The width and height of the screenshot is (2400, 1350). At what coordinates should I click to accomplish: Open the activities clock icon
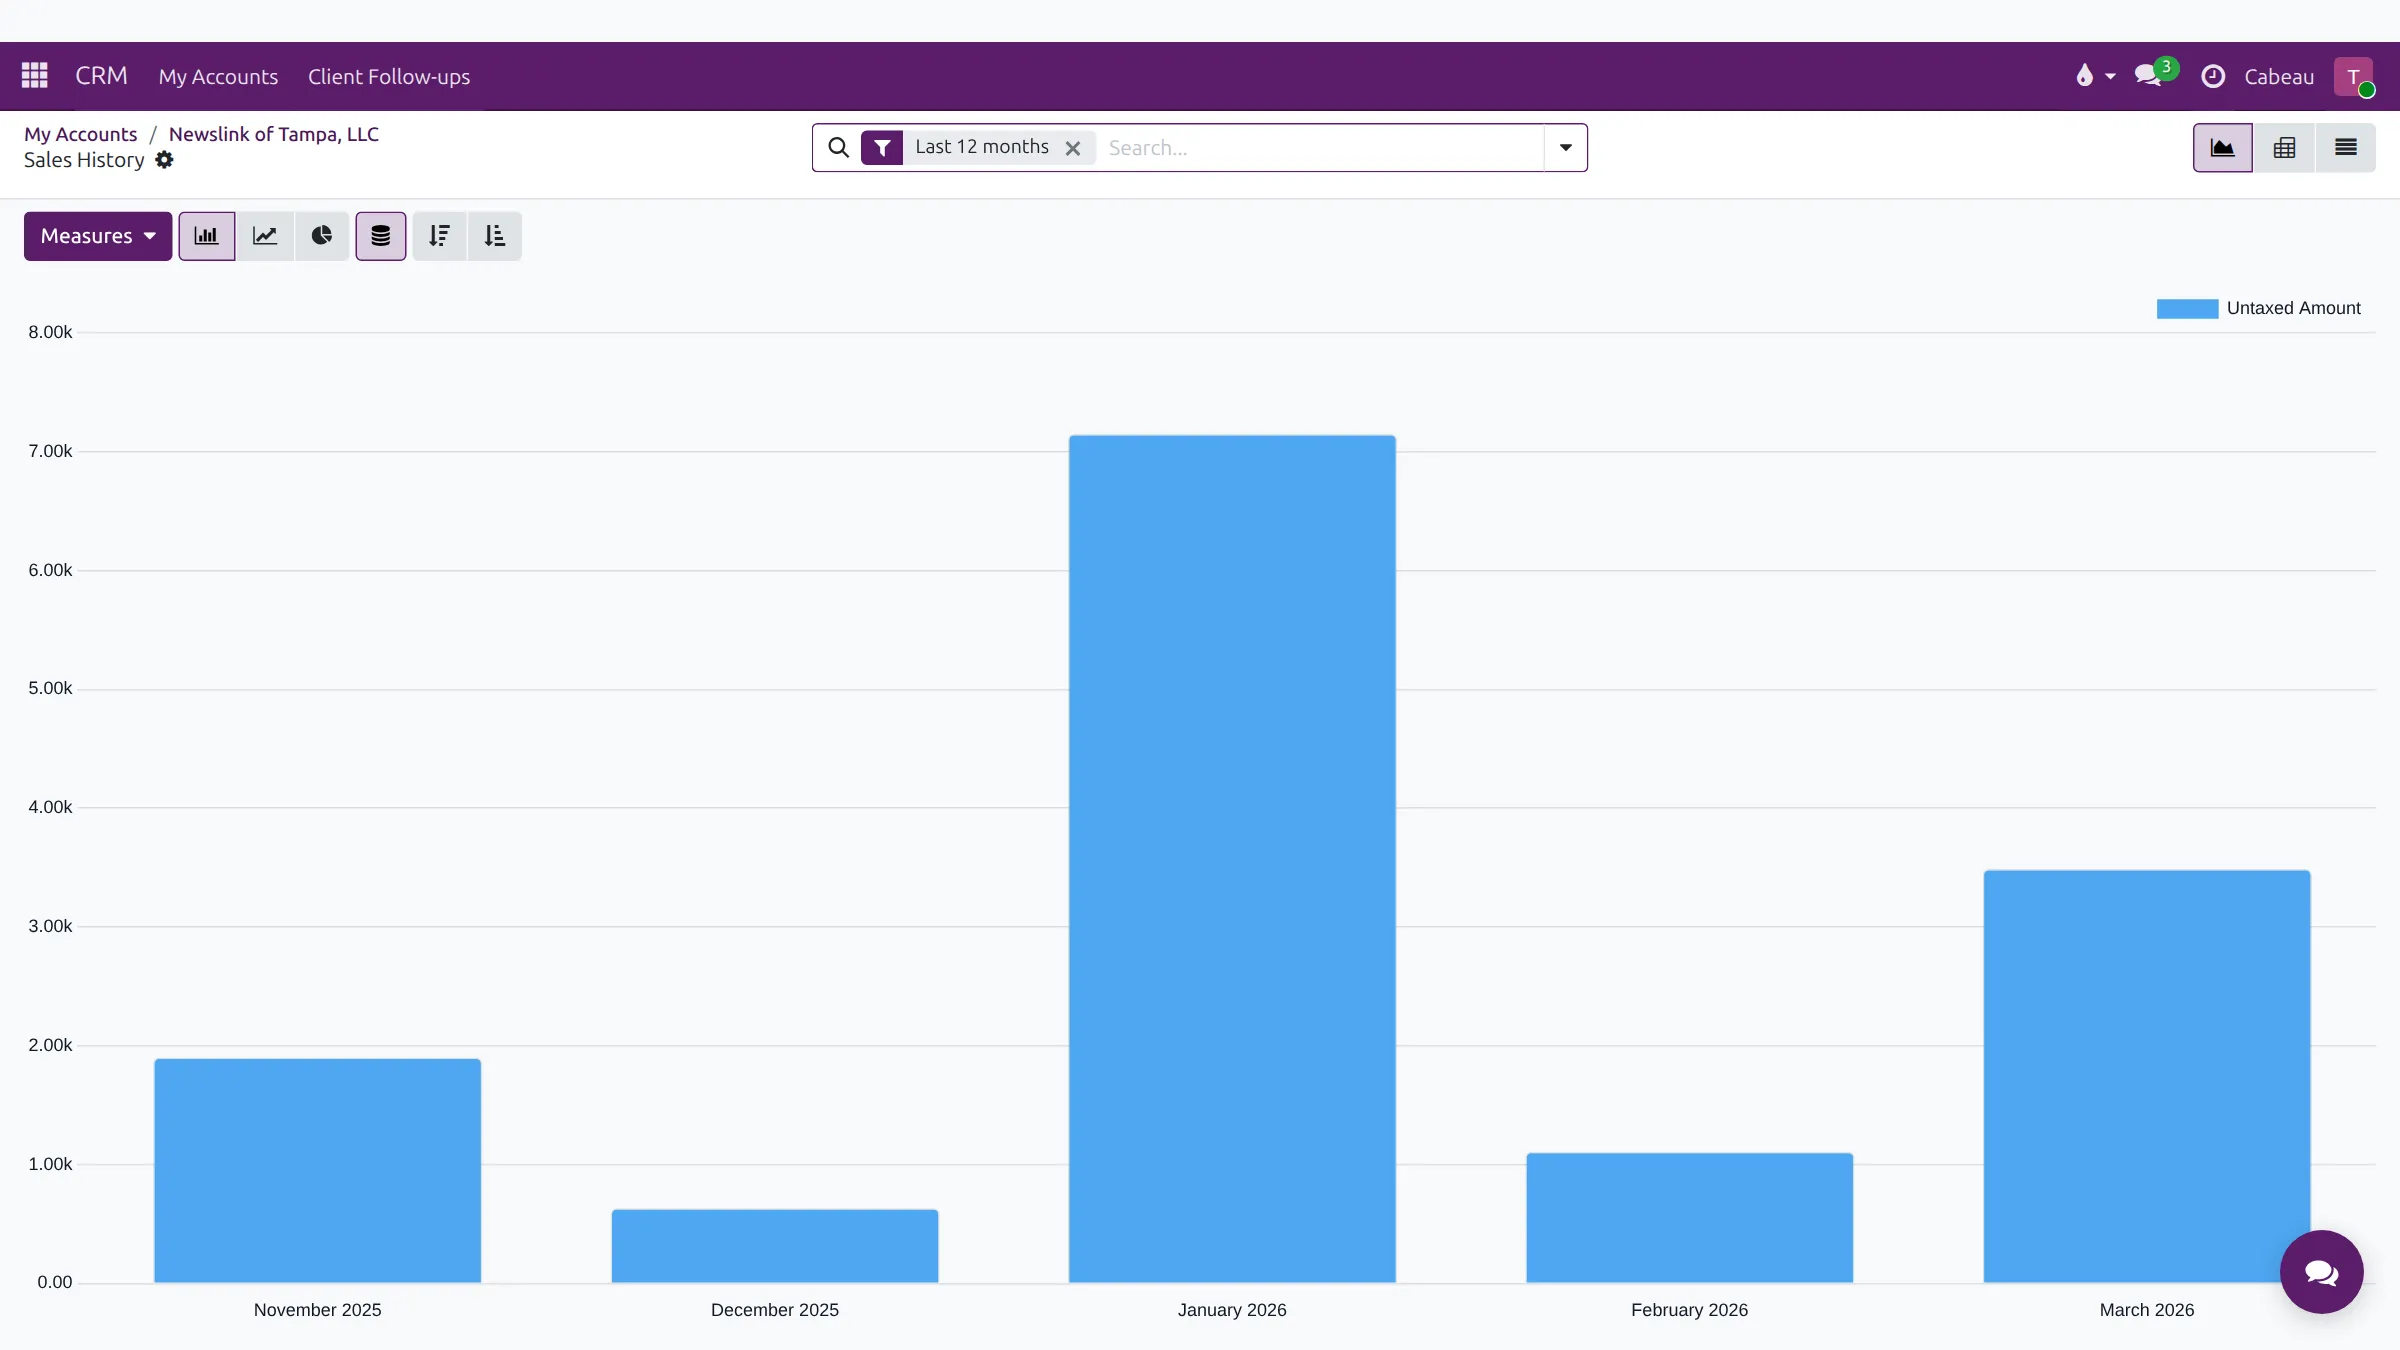(2213, 76)
